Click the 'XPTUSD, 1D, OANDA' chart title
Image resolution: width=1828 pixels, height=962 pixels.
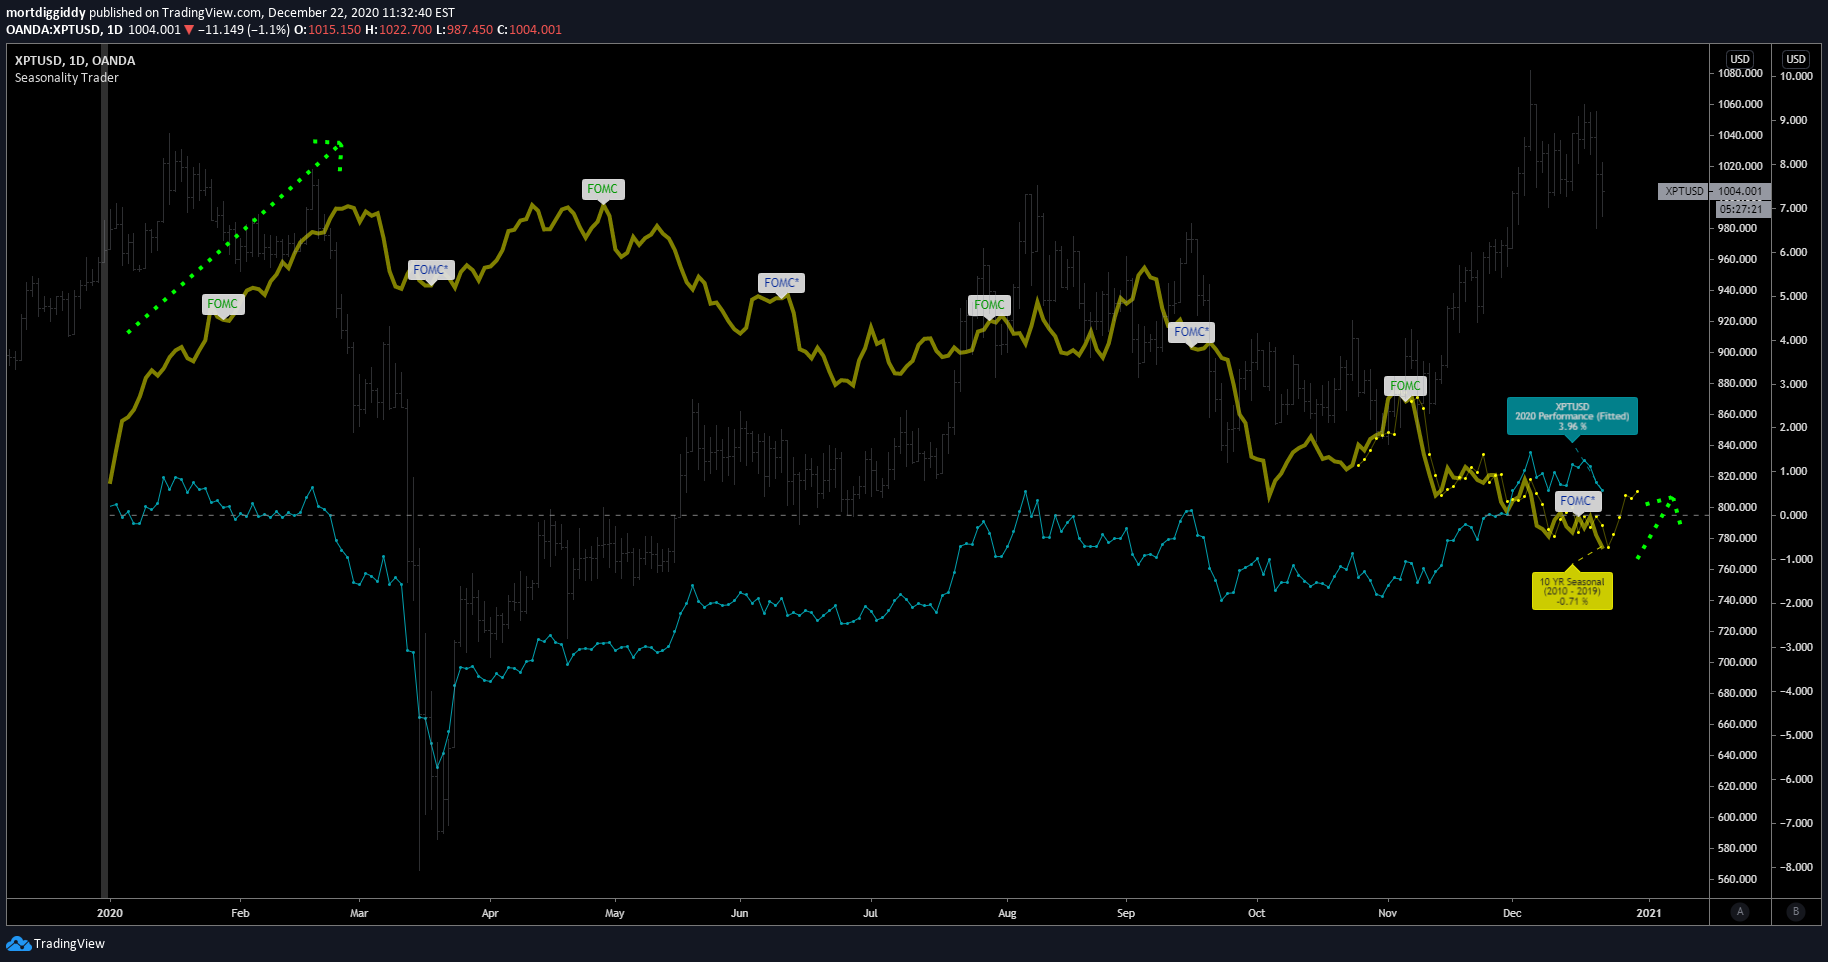[75, 61]
